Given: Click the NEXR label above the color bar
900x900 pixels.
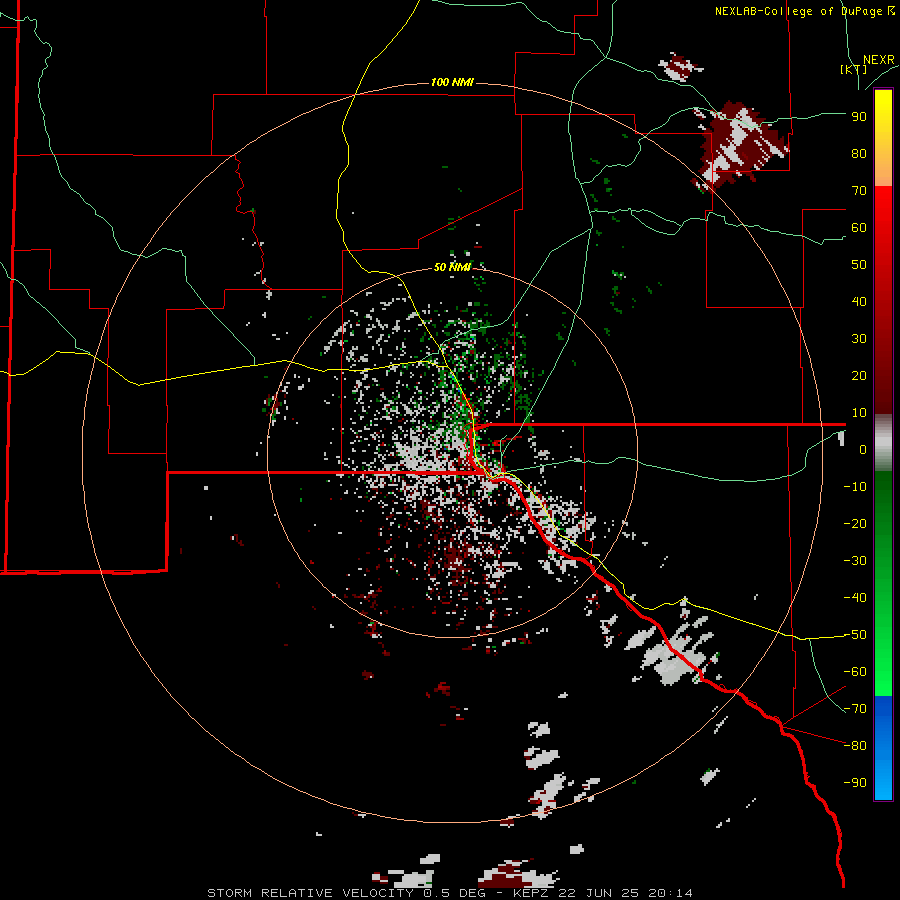Looking at the screenshot, I should 879,60.
